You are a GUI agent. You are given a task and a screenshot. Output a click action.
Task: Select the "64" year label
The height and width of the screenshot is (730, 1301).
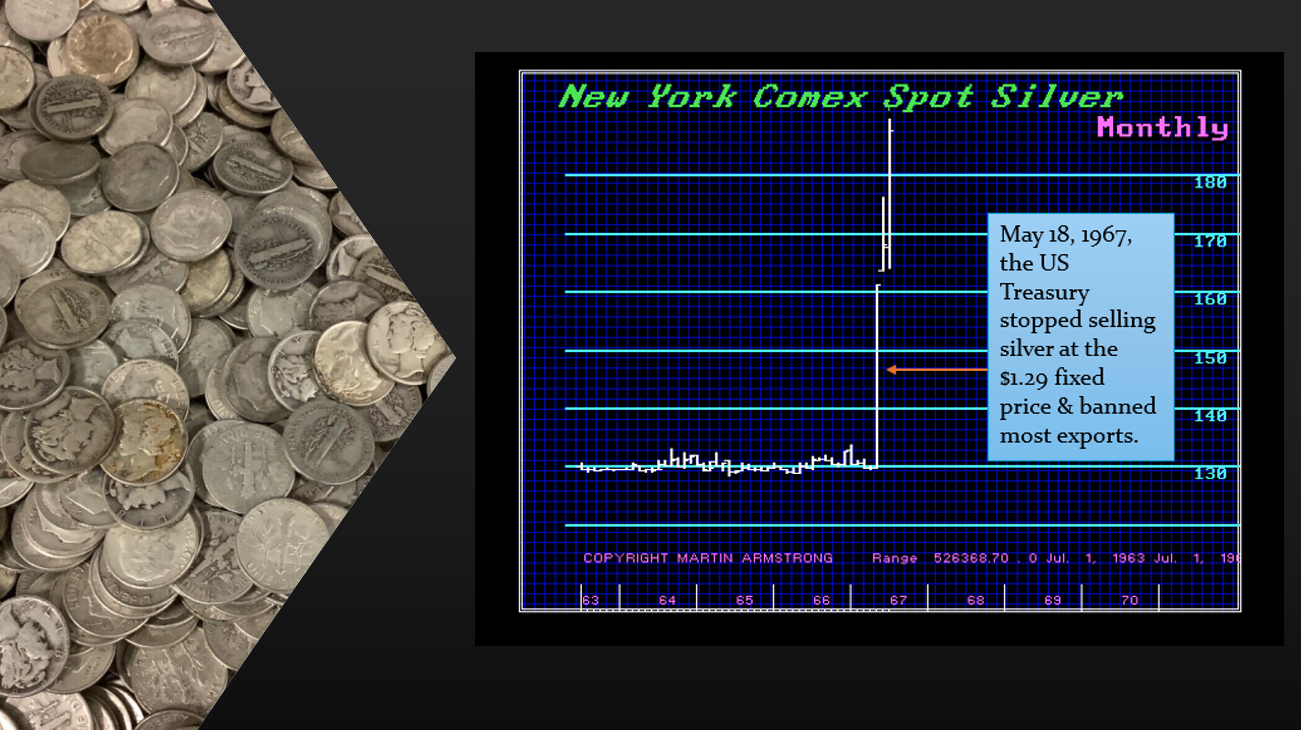667,600
